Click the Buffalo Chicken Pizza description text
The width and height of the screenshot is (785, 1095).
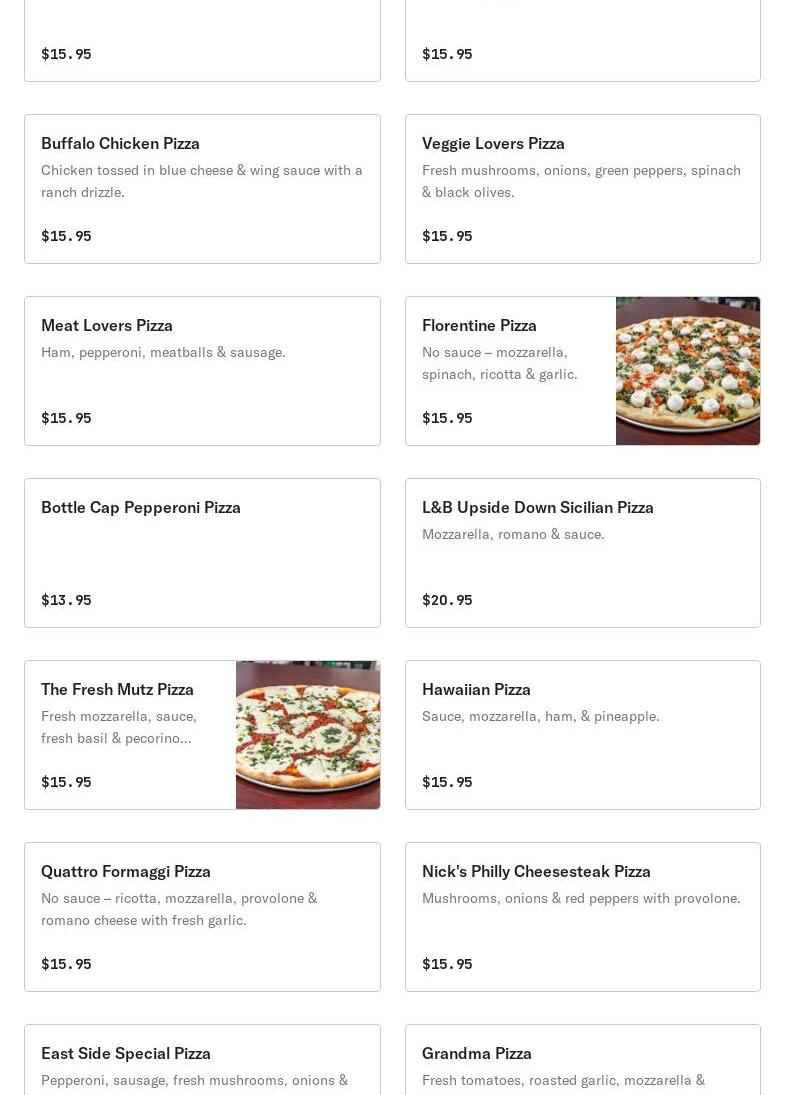[x=201, y=181]
